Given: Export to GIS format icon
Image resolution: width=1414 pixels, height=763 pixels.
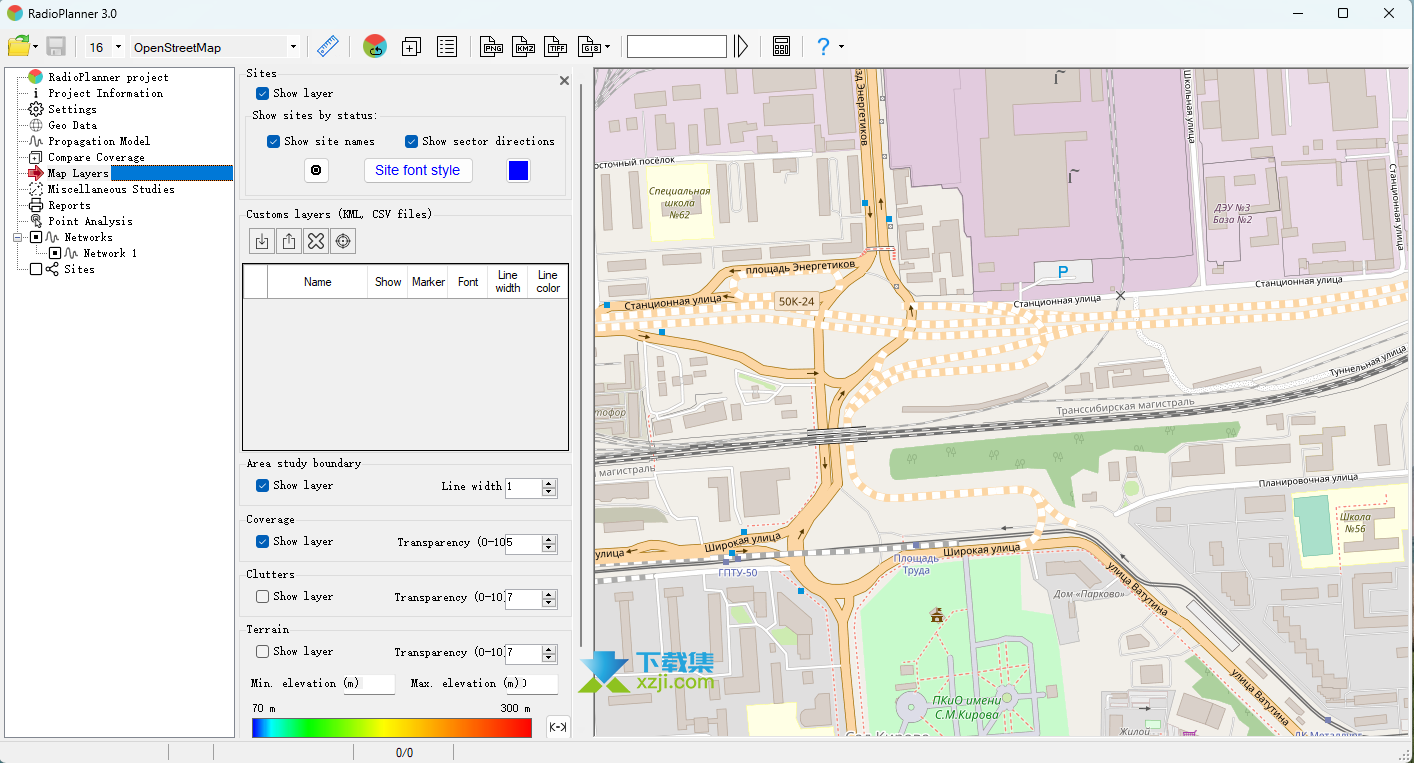Looking at the screenshot, I should pos(590,46).
